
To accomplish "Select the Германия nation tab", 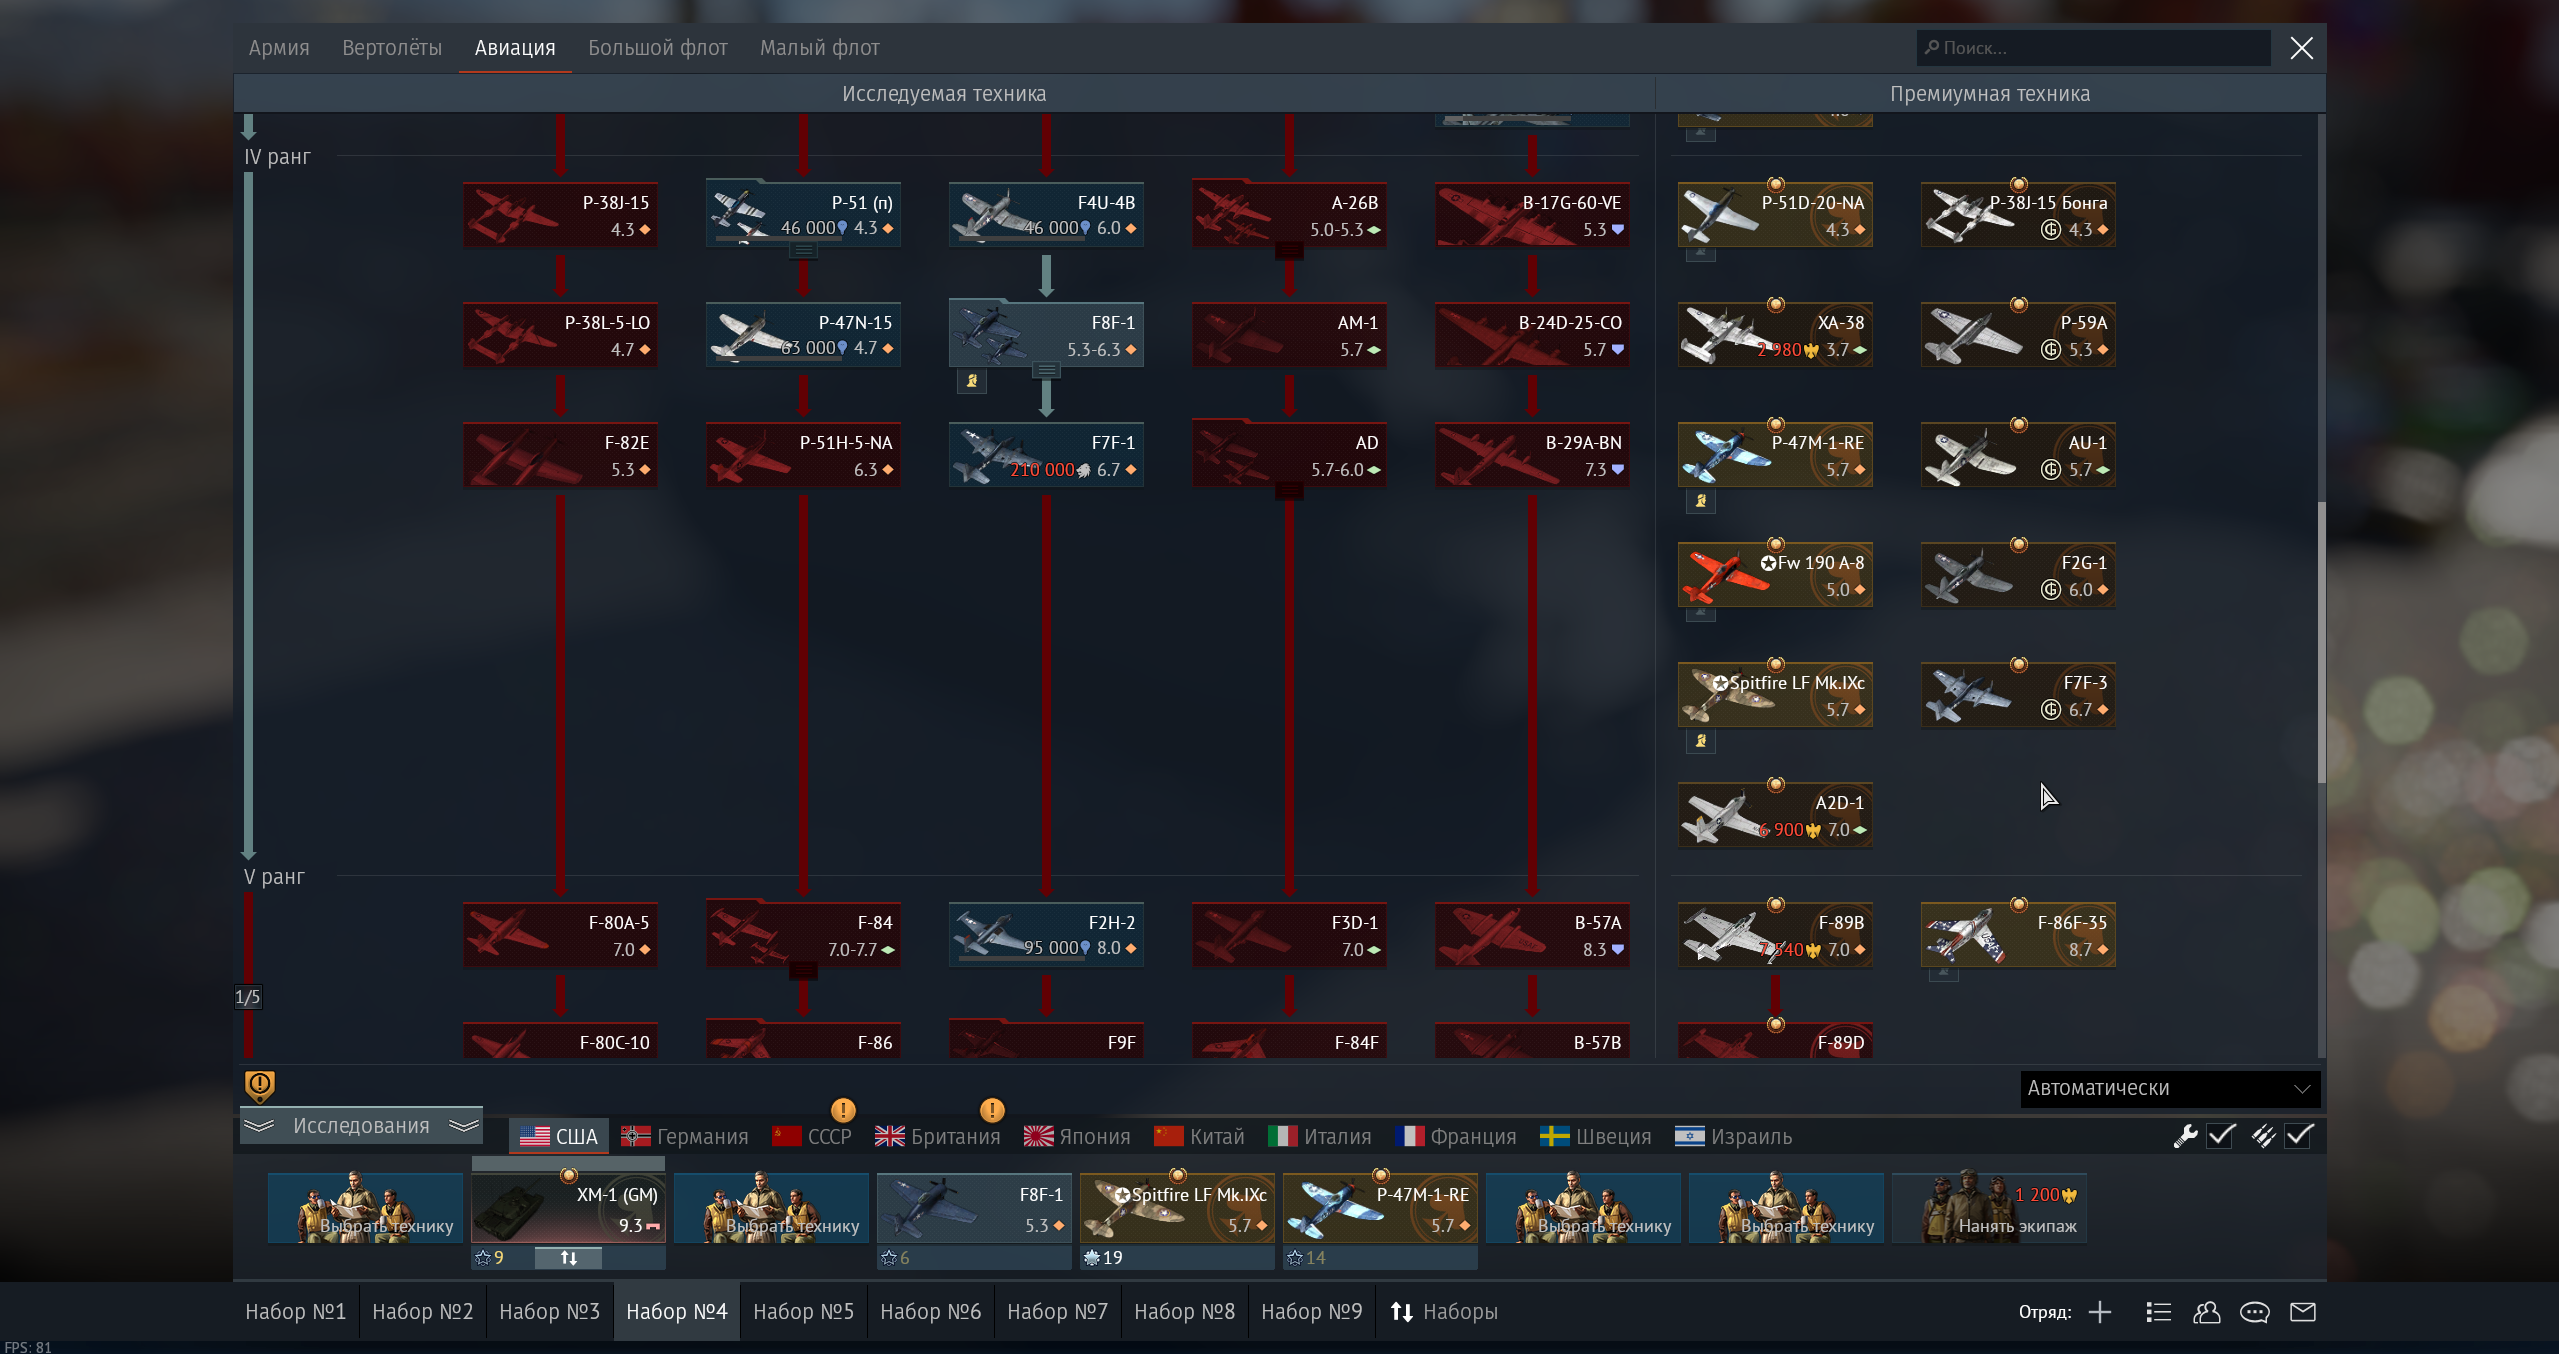I will 685,1137.
